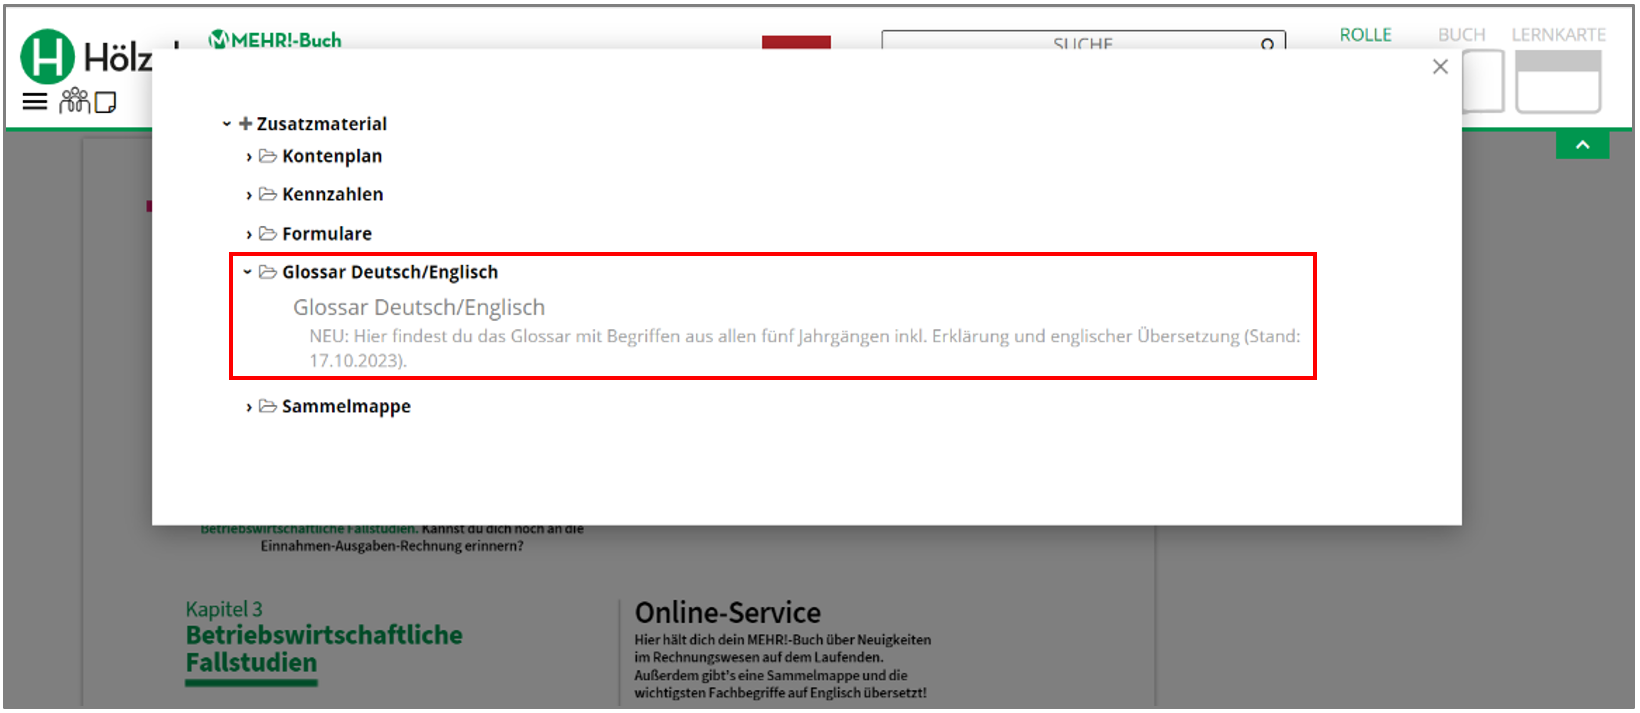Expand the Formulare chevron
Image resolution: width=1640 pixels, height=713 pixels.
pyautogui.click(x=249, y=234)
